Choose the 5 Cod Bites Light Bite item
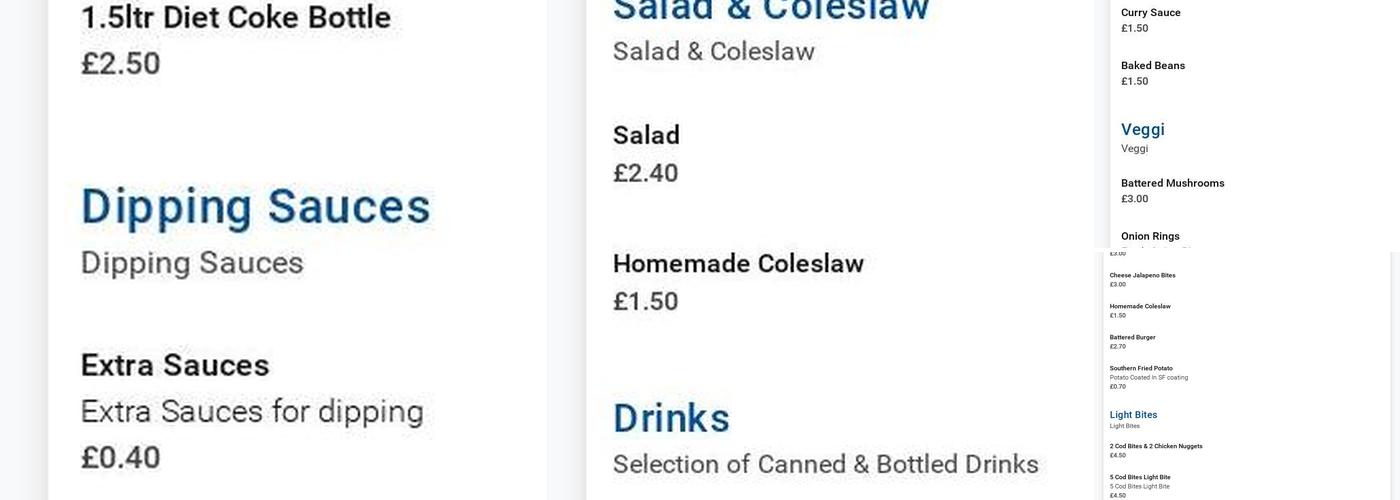The width and height of the screenshot is (1400, 500). 1139,477
